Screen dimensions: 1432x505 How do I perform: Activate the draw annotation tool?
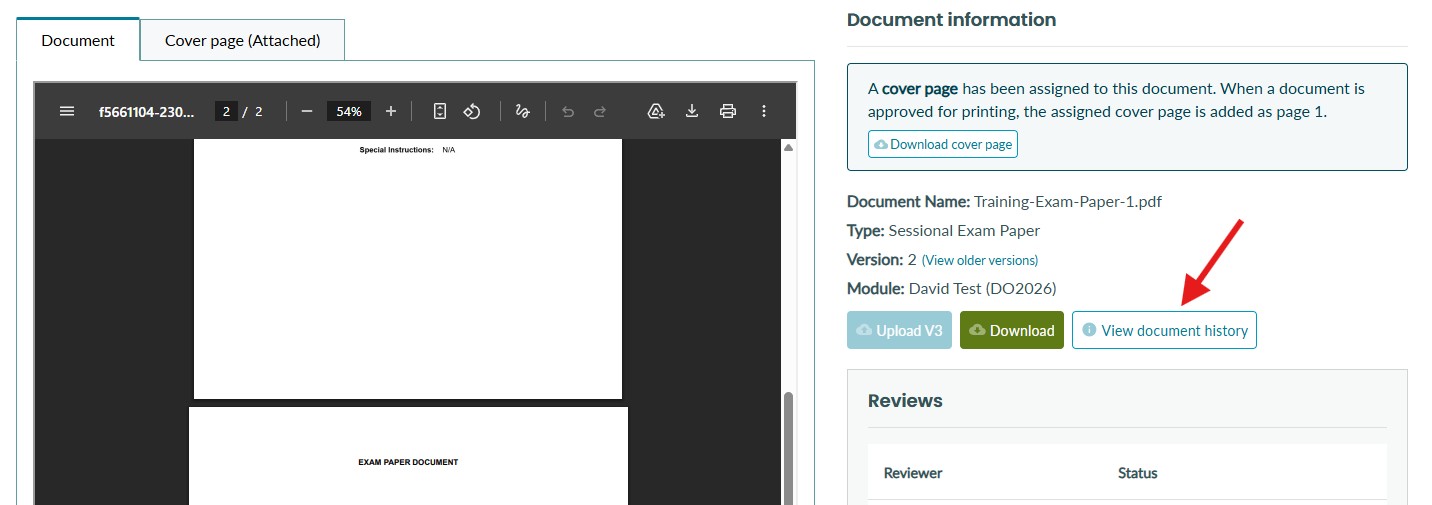point(522,111)
